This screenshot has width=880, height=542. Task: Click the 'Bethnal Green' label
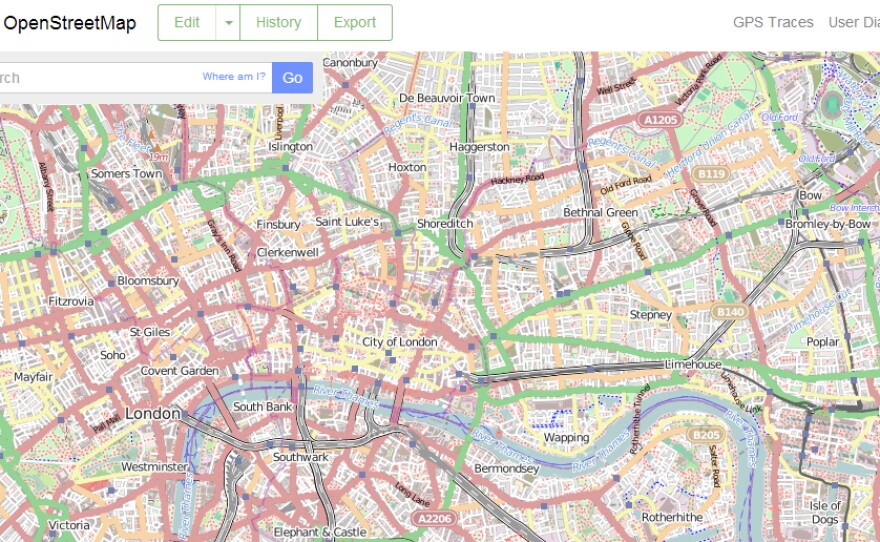tap(601, 213)
